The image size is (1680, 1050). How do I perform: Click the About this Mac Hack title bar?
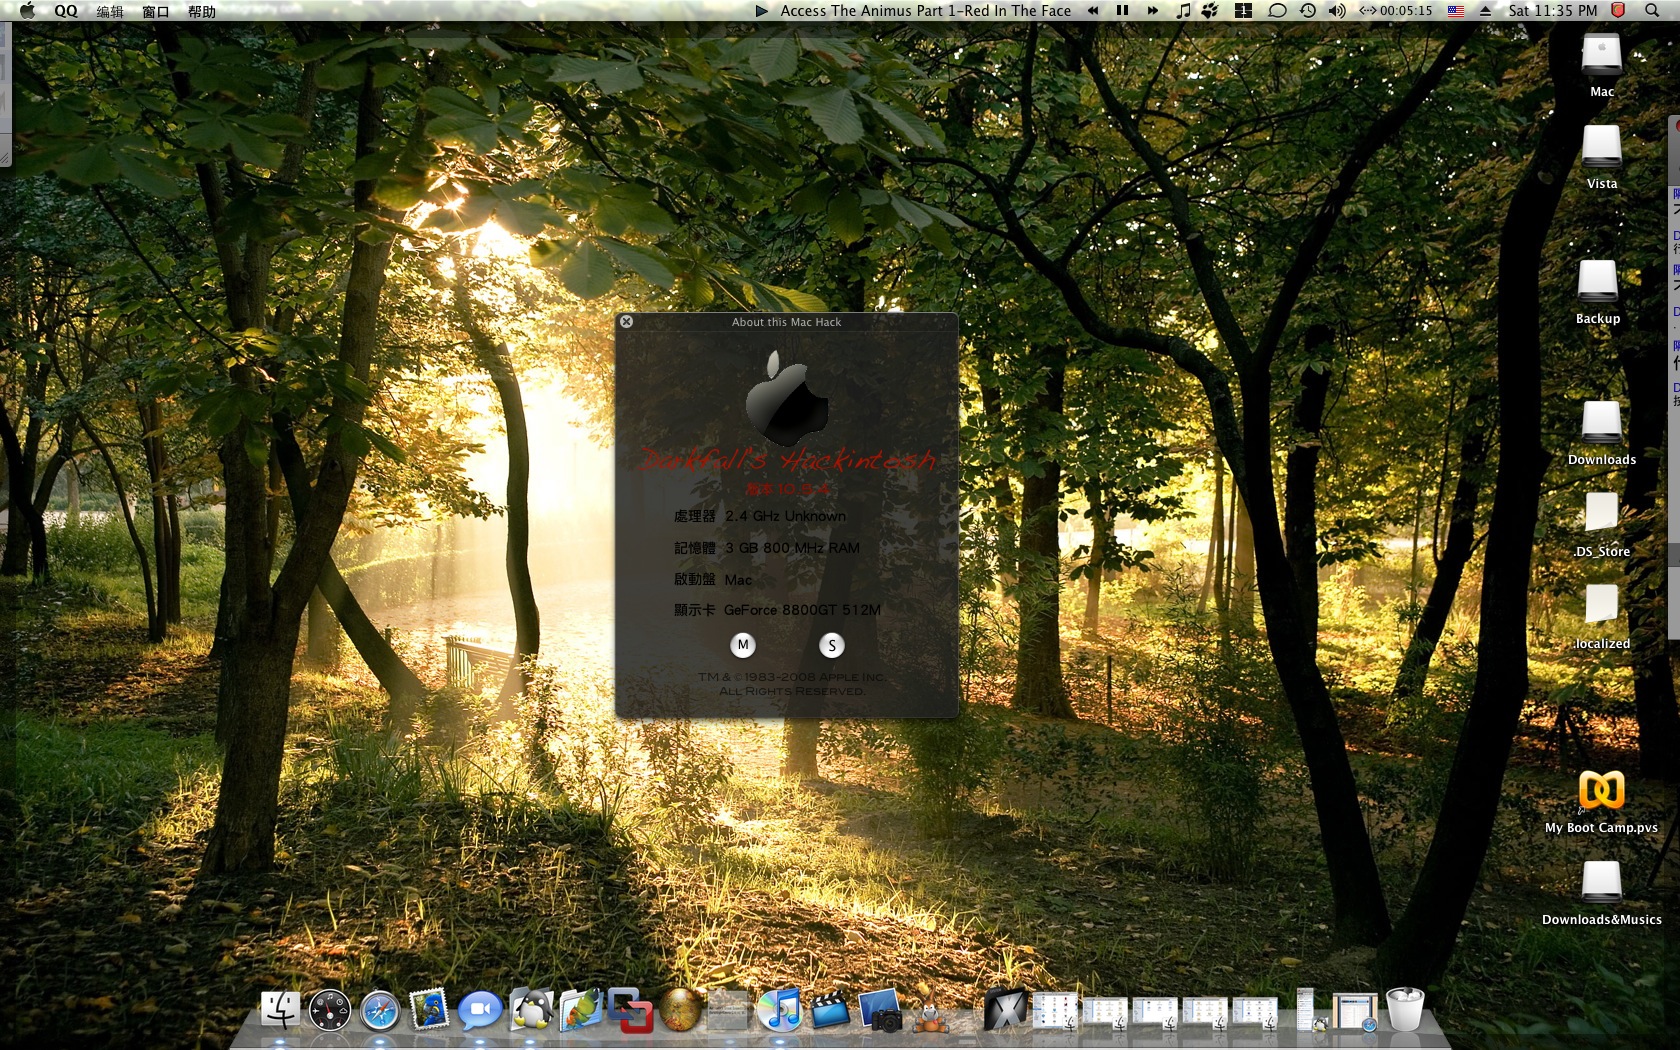coord(786,322)
